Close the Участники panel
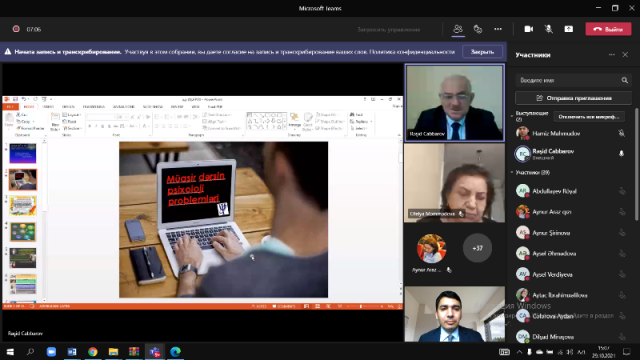Image resolution: width=640 pixels, height=360 pixels. pyautogui.click(x=625, y=55)
